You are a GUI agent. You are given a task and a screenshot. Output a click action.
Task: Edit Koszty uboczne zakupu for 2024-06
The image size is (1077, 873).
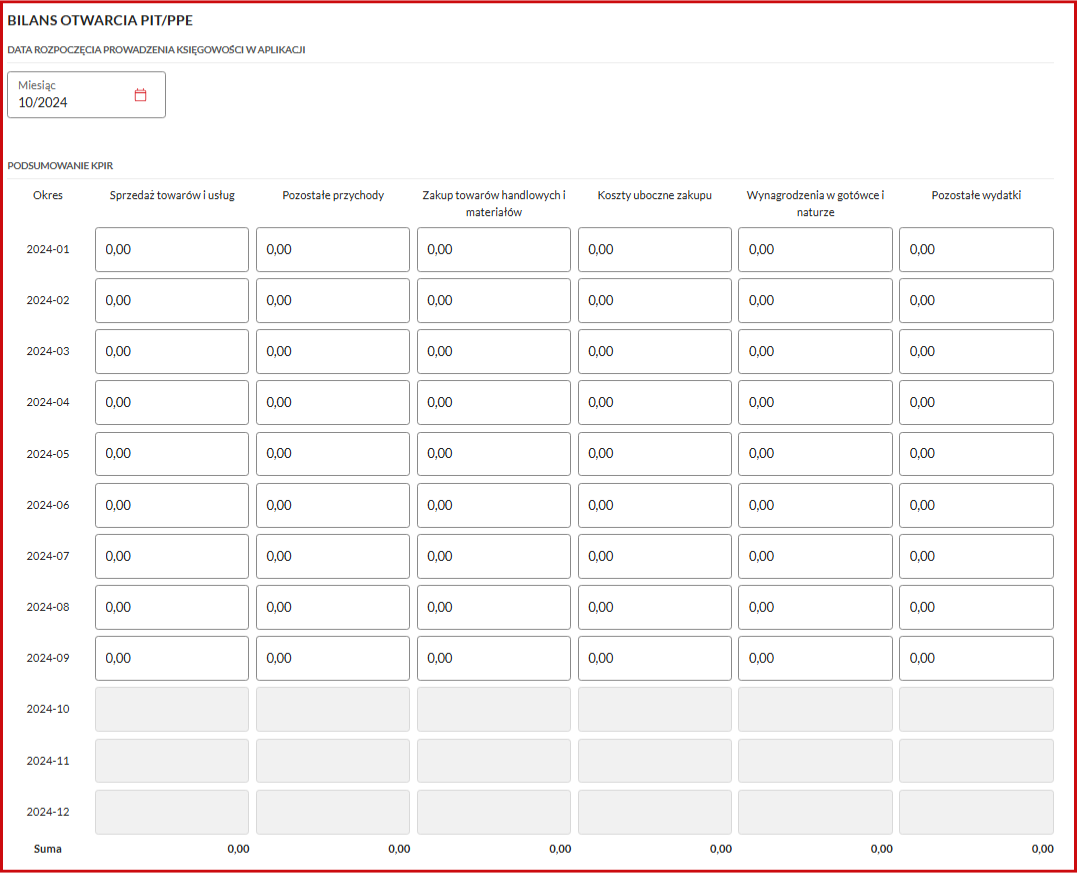tap(655, 505)
